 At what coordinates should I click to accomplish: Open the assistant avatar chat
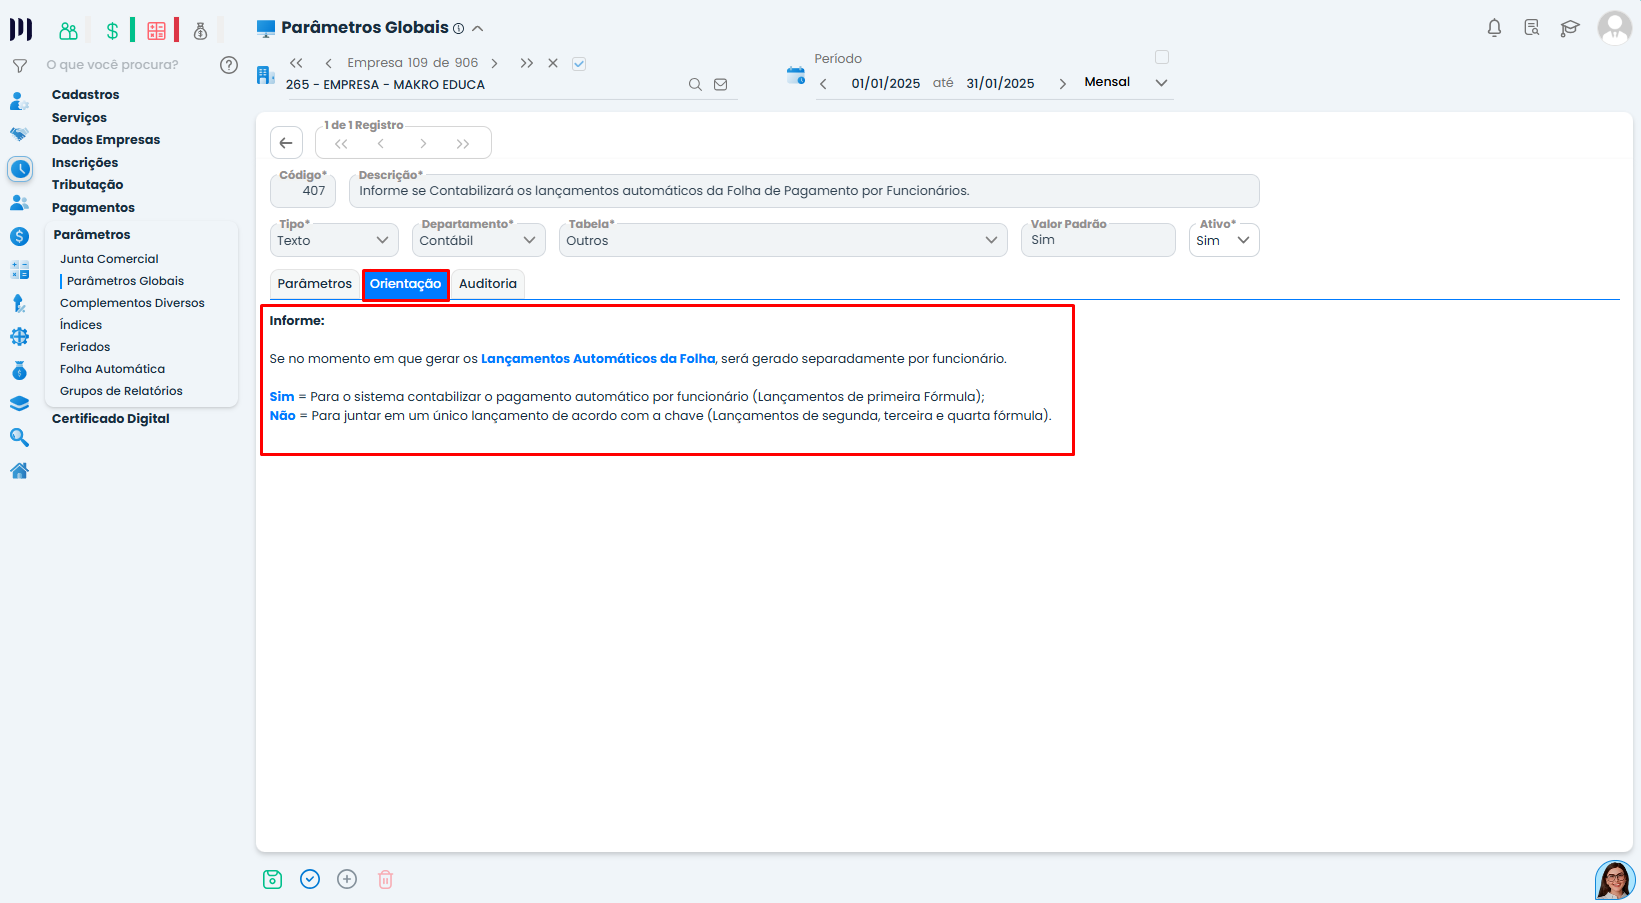coord(1614,880)
